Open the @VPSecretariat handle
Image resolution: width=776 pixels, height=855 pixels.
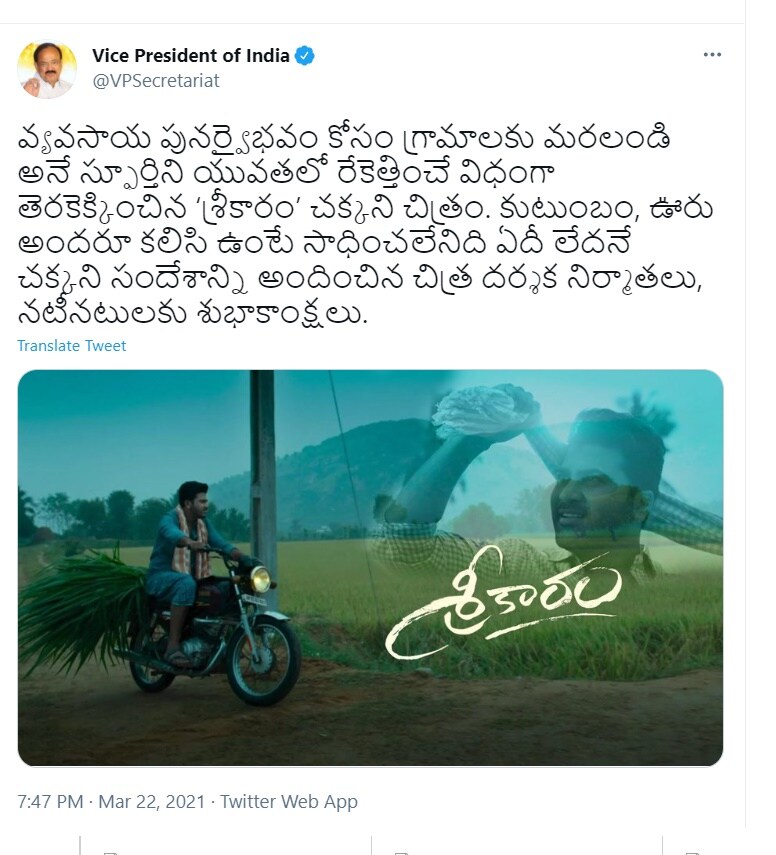156,81
